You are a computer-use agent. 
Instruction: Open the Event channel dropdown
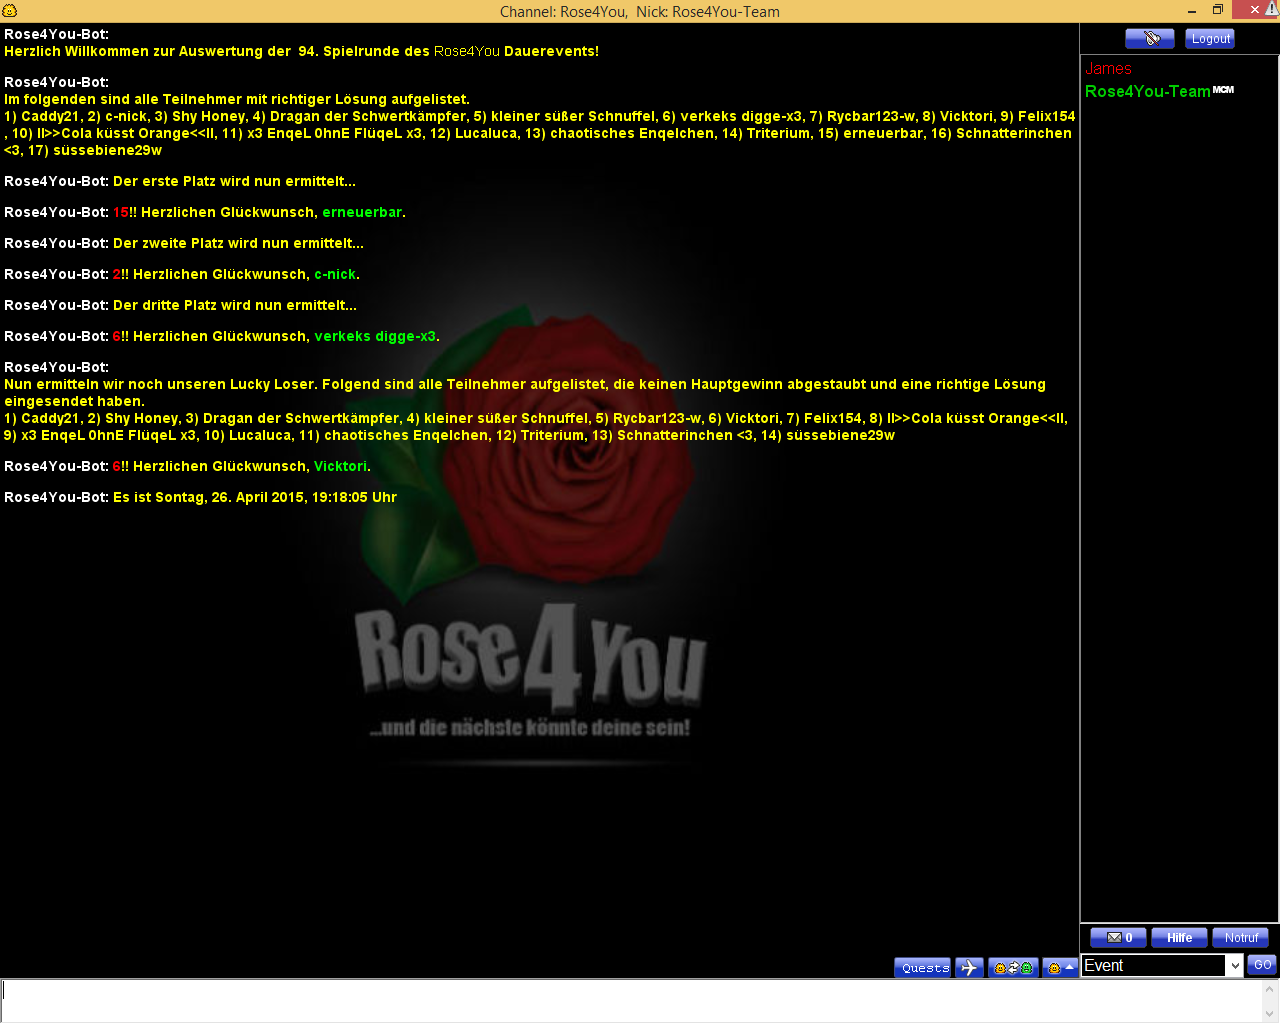[x=1234, y=966]
